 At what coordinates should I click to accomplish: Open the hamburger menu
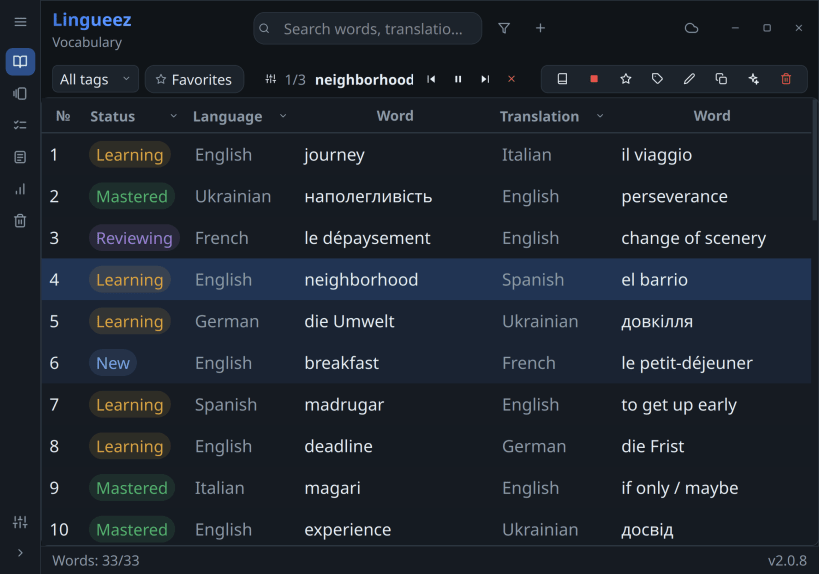click(20, 22)
